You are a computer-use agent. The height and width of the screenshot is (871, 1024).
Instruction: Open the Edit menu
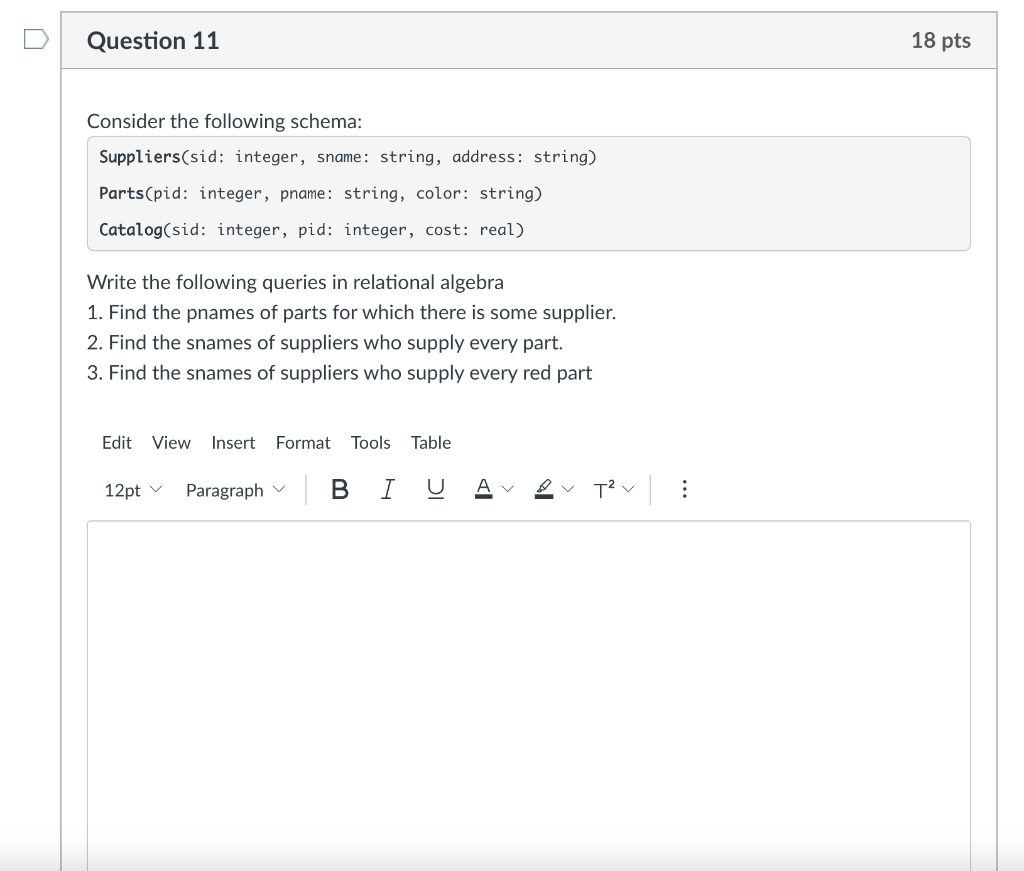point(116,443)
